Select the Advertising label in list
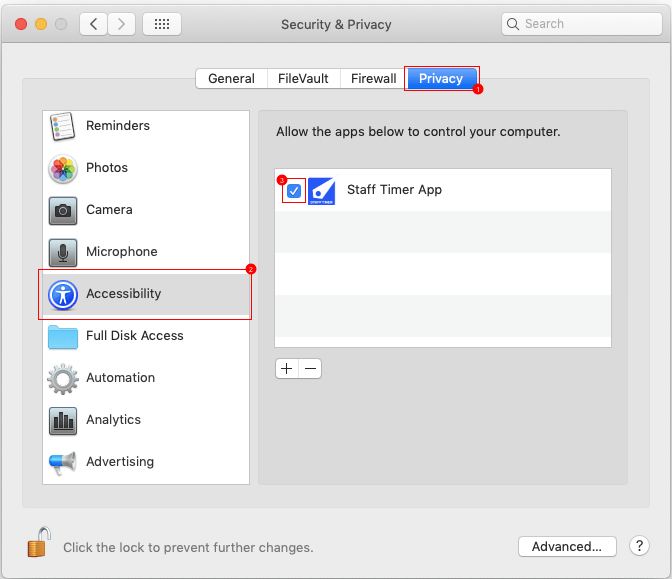 (120, 462)
